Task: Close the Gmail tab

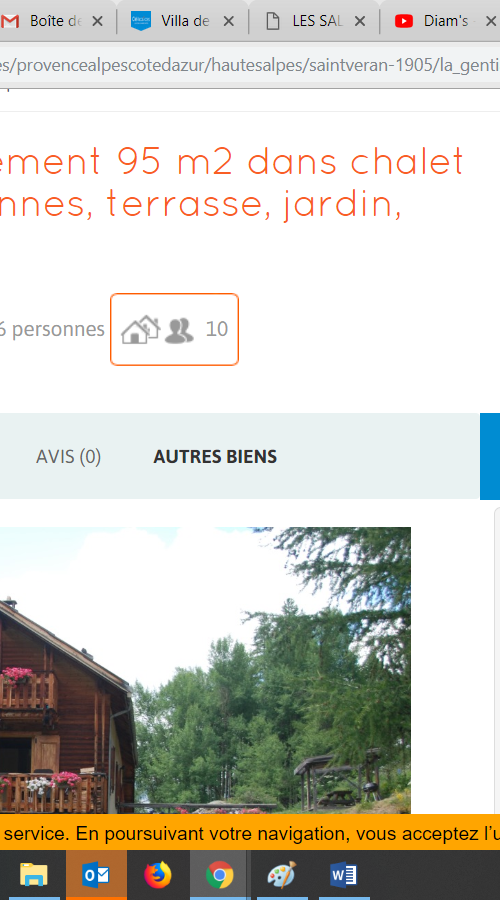Action: [98, 21]
